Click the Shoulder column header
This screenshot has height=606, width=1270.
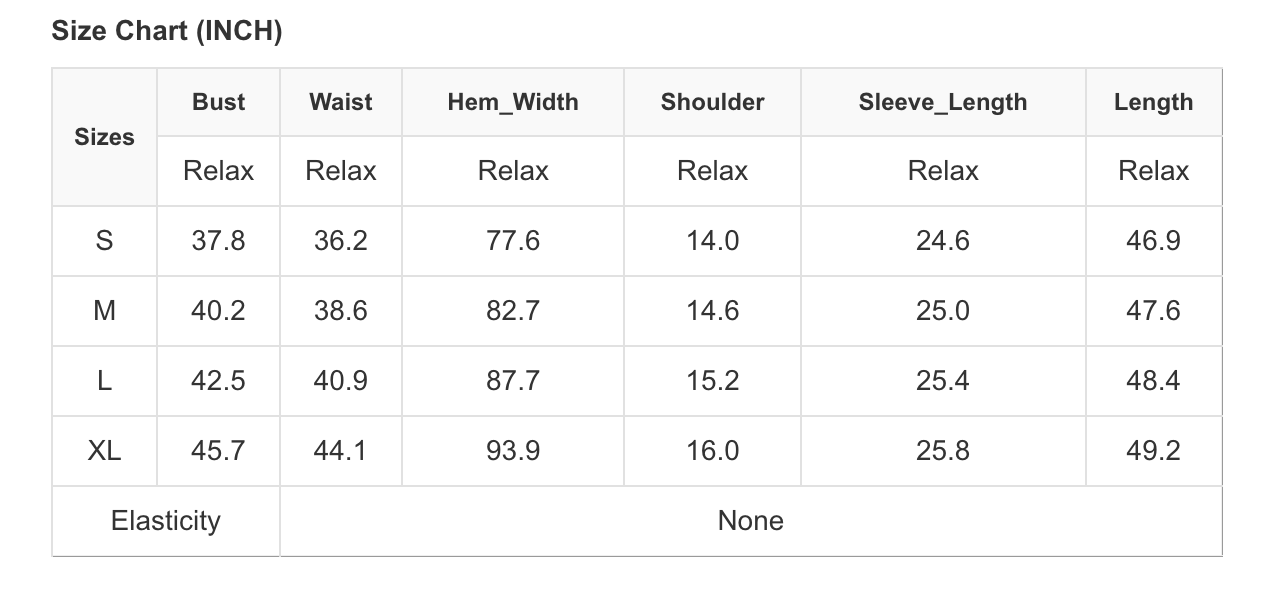coord(712,102)
